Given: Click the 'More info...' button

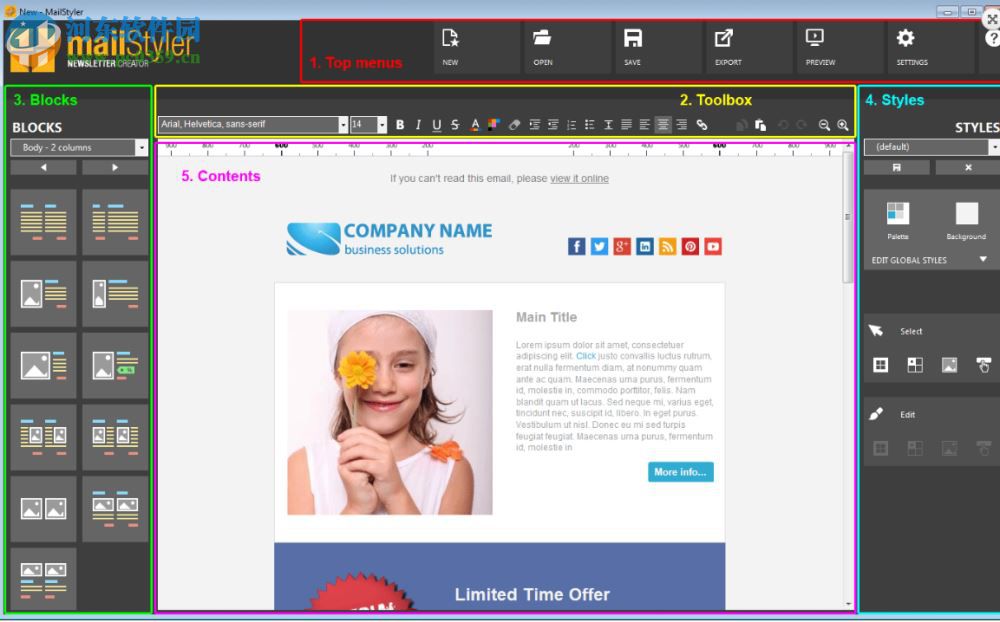Looking at the screenshot, I should tap(680, 472).
